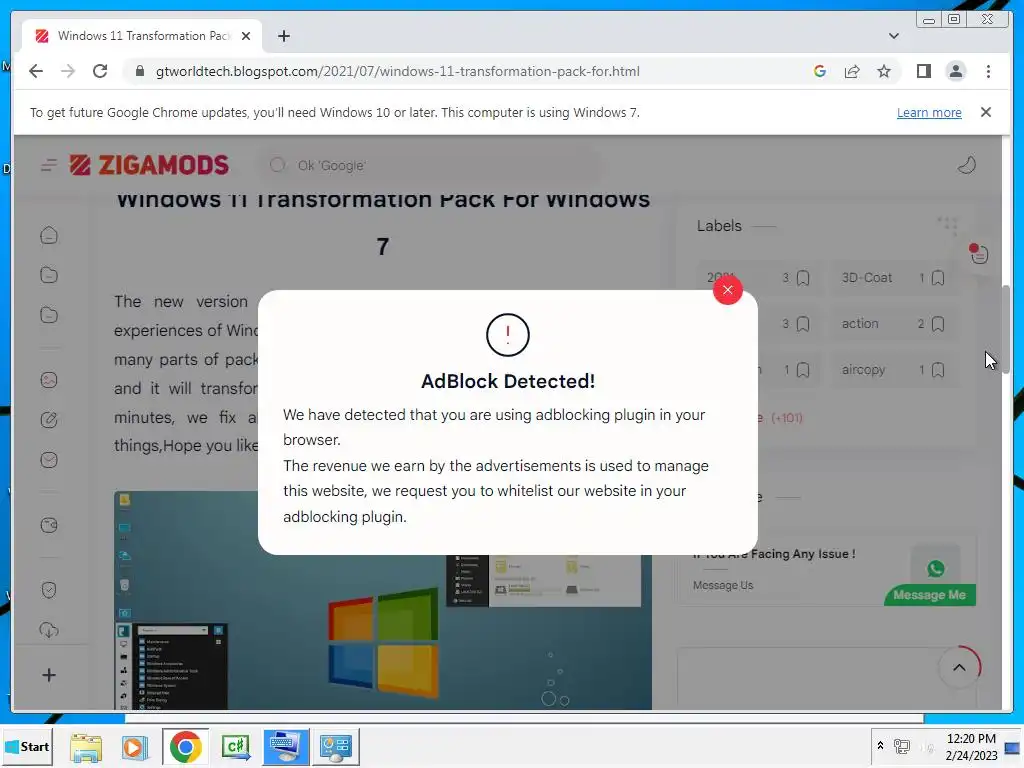The height and width of the screenshot is (768, 1024).
Task: Toggle bookmark icon next to 3D-Coat
Action: (x=938, y=278)
